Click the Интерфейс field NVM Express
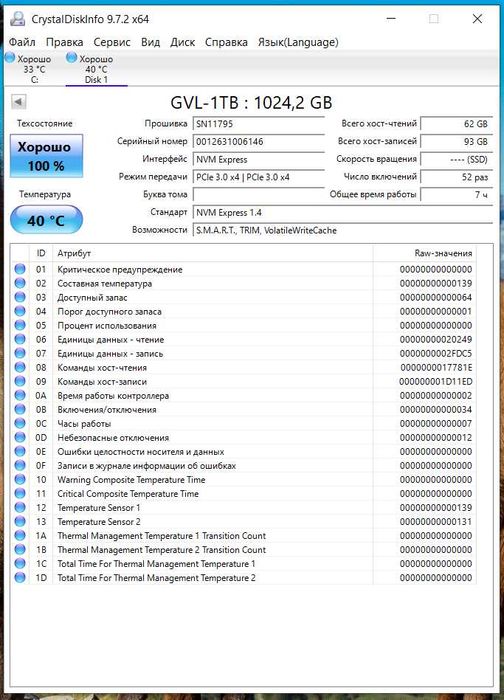 click(258, 159)
